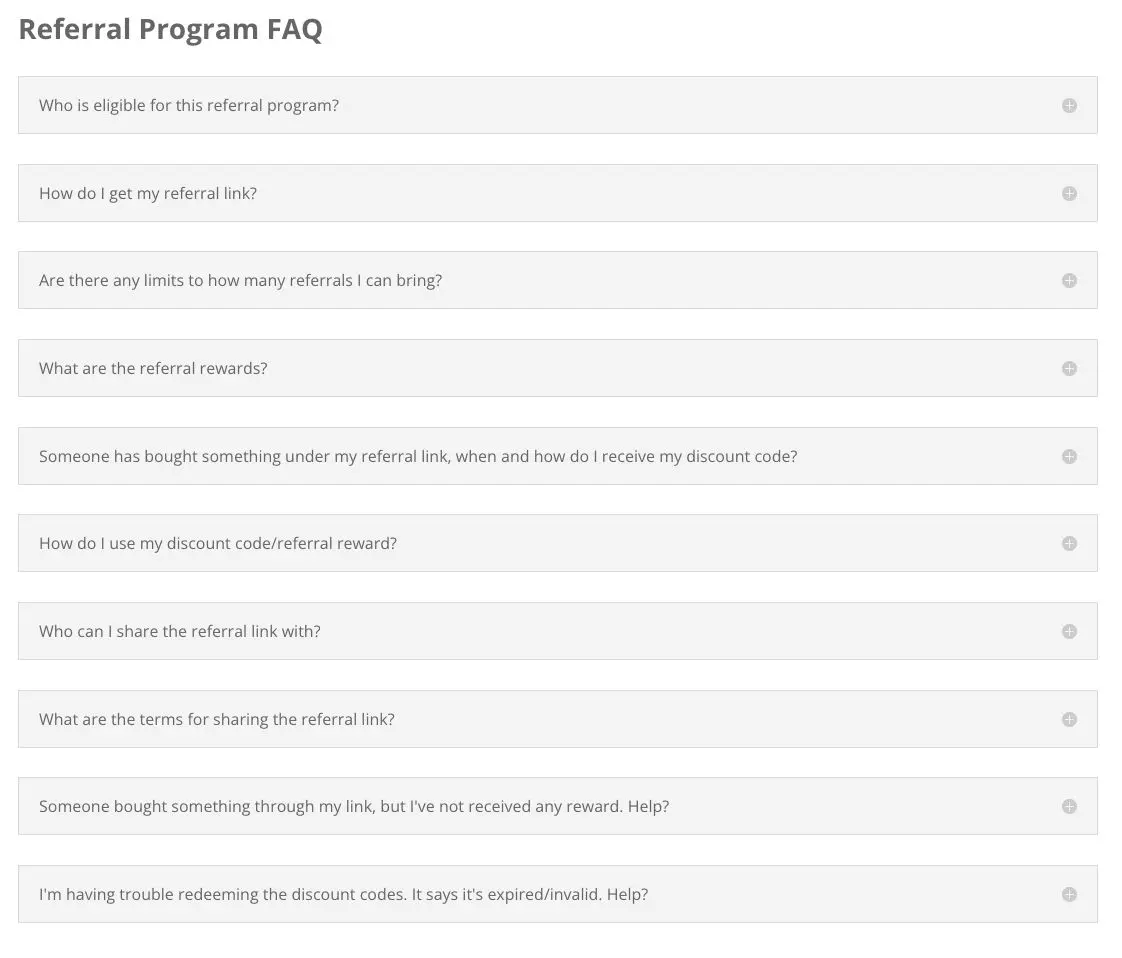Click plus icon next to 'How do I get my referral link?'
Viewport: 1122px width, 958px height.
click(x=1069, y=193)
